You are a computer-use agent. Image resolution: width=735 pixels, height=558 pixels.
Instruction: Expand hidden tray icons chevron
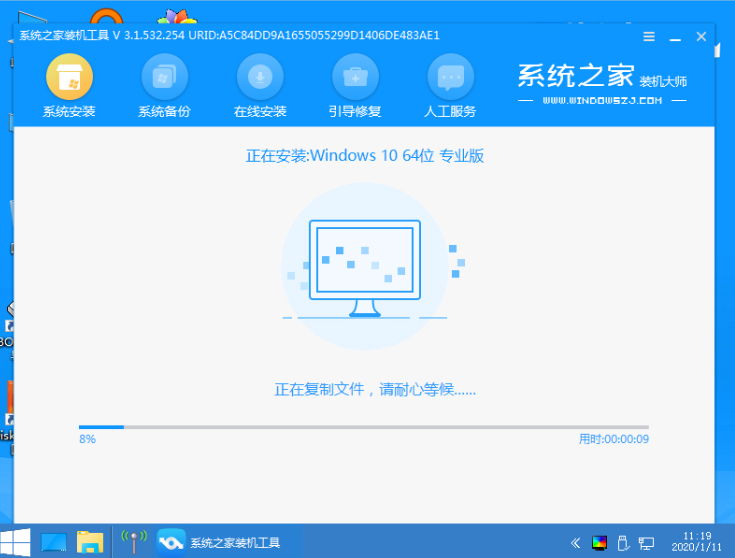click(x=576, y=543)
